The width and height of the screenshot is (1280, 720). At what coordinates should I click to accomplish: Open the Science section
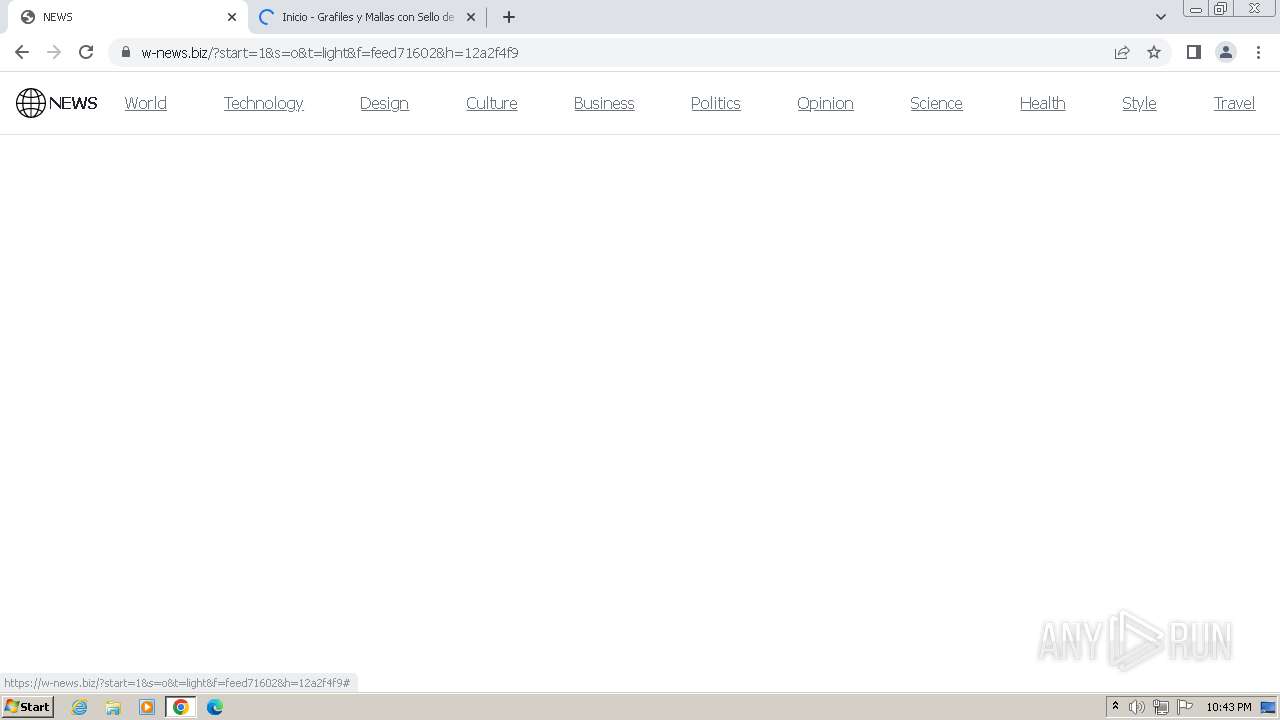pyautogui.click(x=936, y=103)
